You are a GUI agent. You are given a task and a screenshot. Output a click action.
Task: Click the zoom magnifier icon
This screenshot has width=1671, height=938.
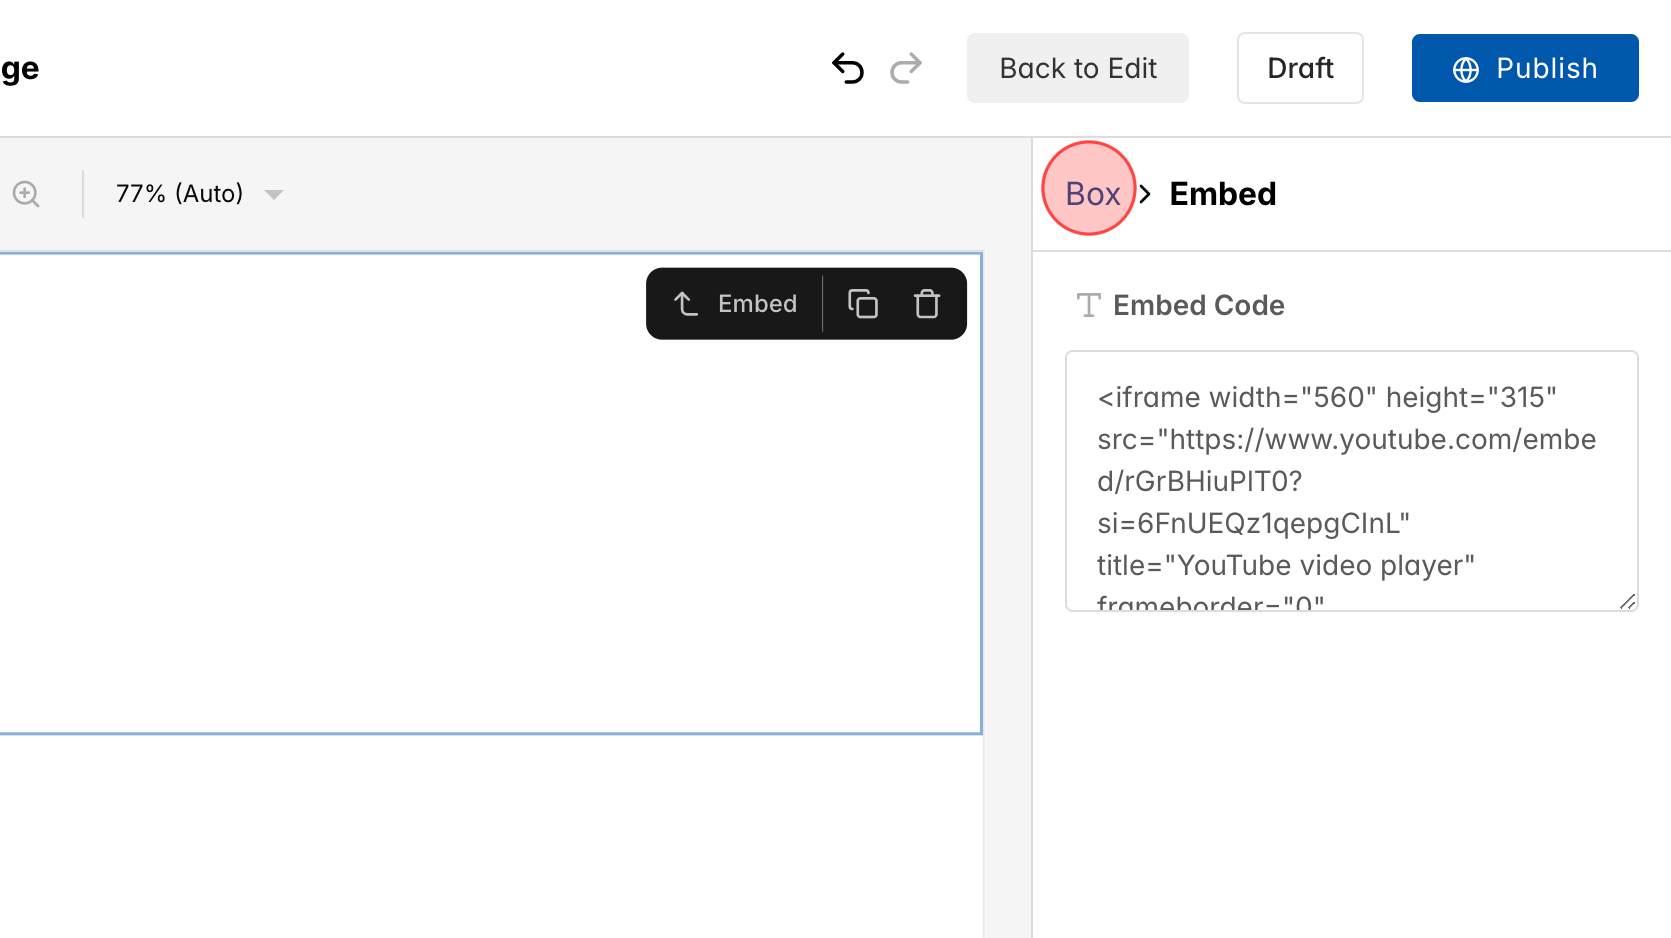[26, 194]
